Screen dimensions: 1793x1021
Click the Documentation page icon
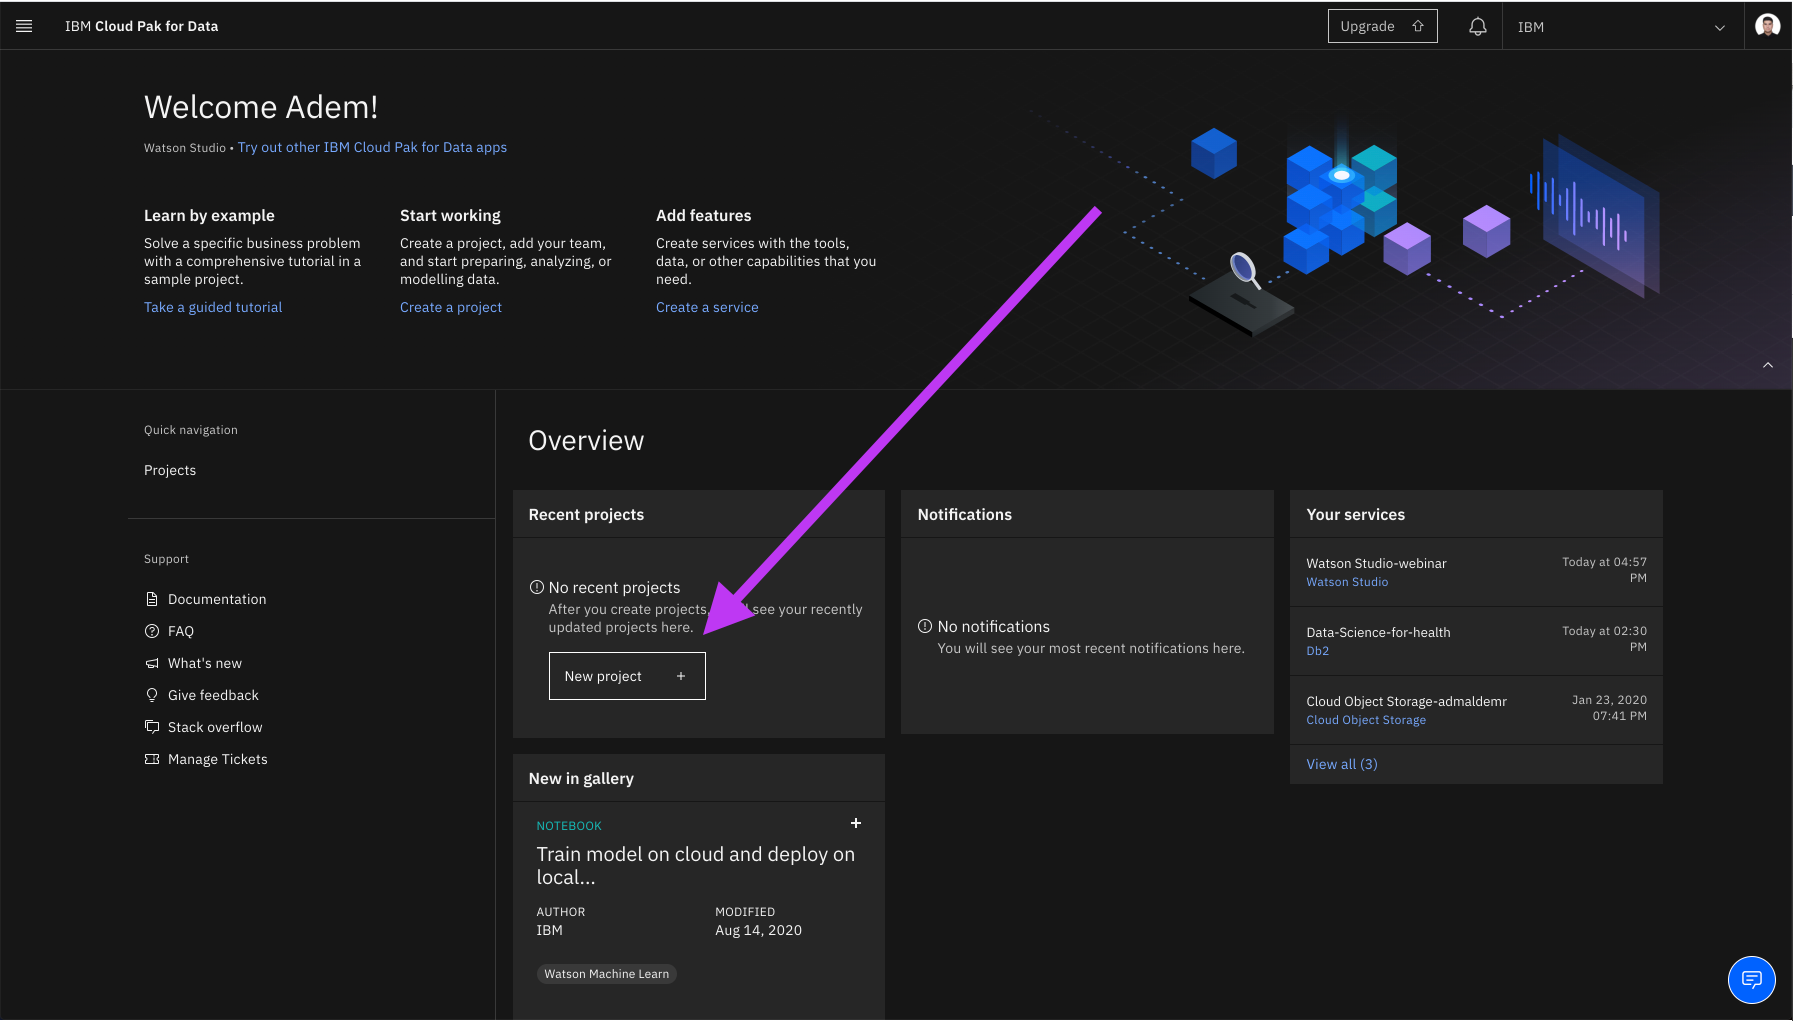tap(152, 599)
